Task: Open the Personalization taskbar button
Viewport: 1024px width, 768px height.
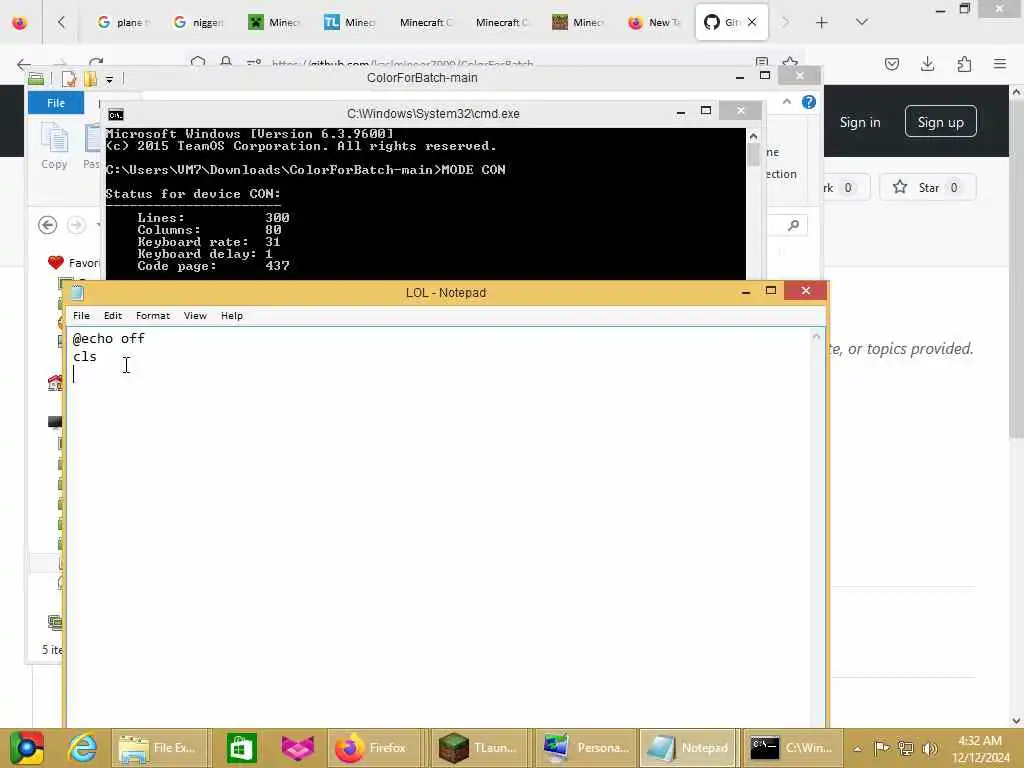Action: tap(585, 748)
